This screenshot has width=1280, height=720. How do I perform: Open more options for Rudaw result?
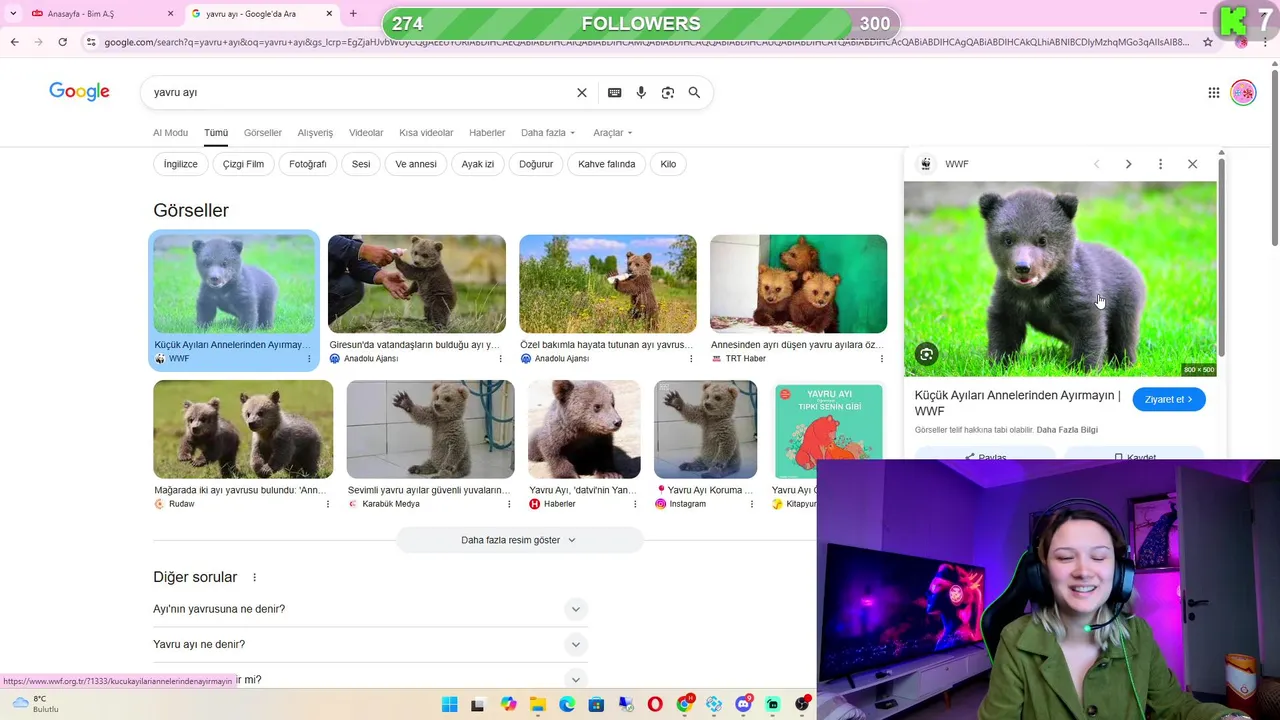327,504
